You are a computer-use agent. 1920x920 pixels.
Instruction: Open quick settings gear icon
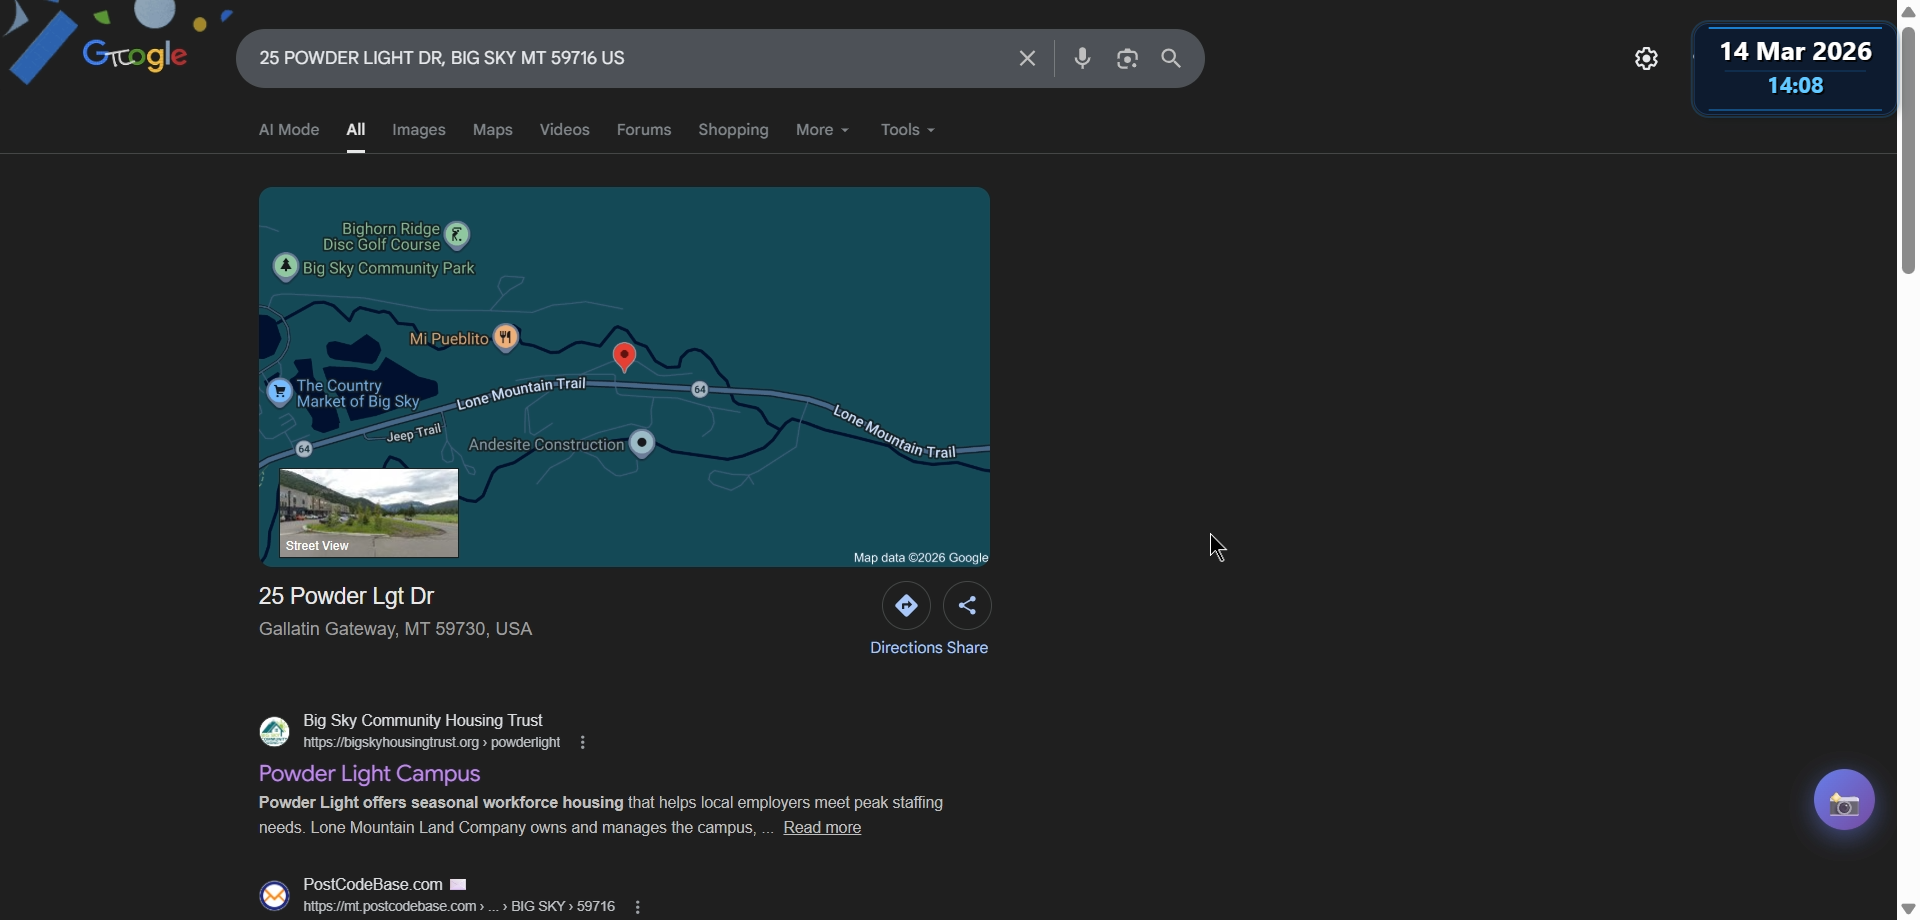1646,59
